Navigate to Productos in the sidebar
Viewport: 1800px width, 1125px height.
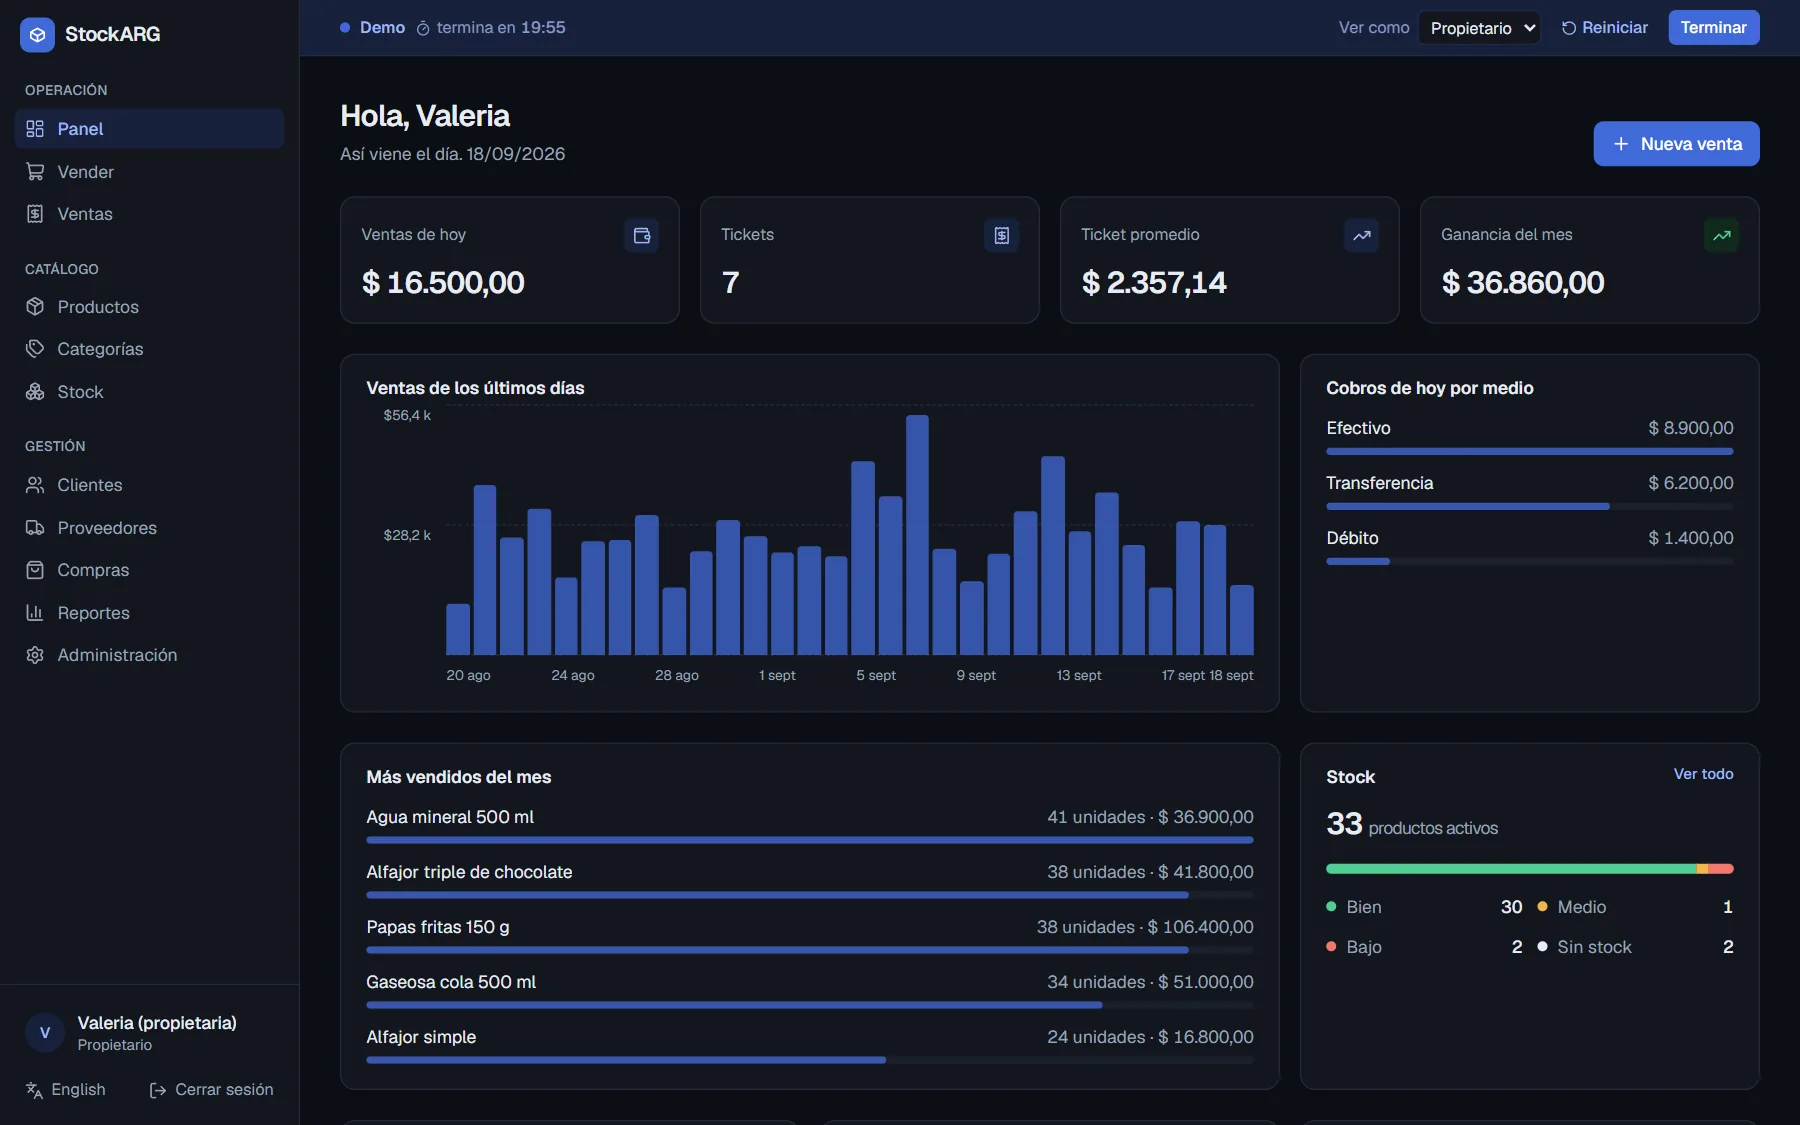tap(149, 307)
